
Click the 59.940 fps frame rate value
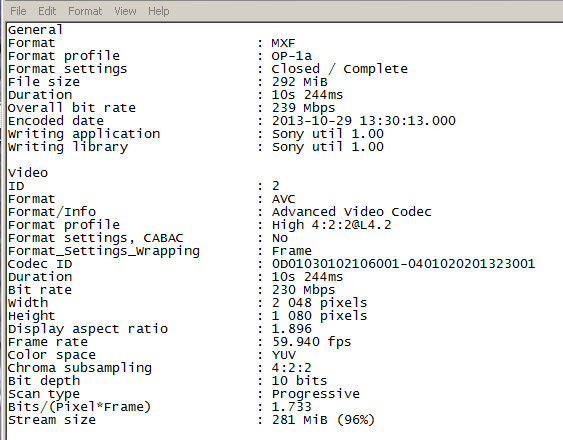tap(311, 342)
